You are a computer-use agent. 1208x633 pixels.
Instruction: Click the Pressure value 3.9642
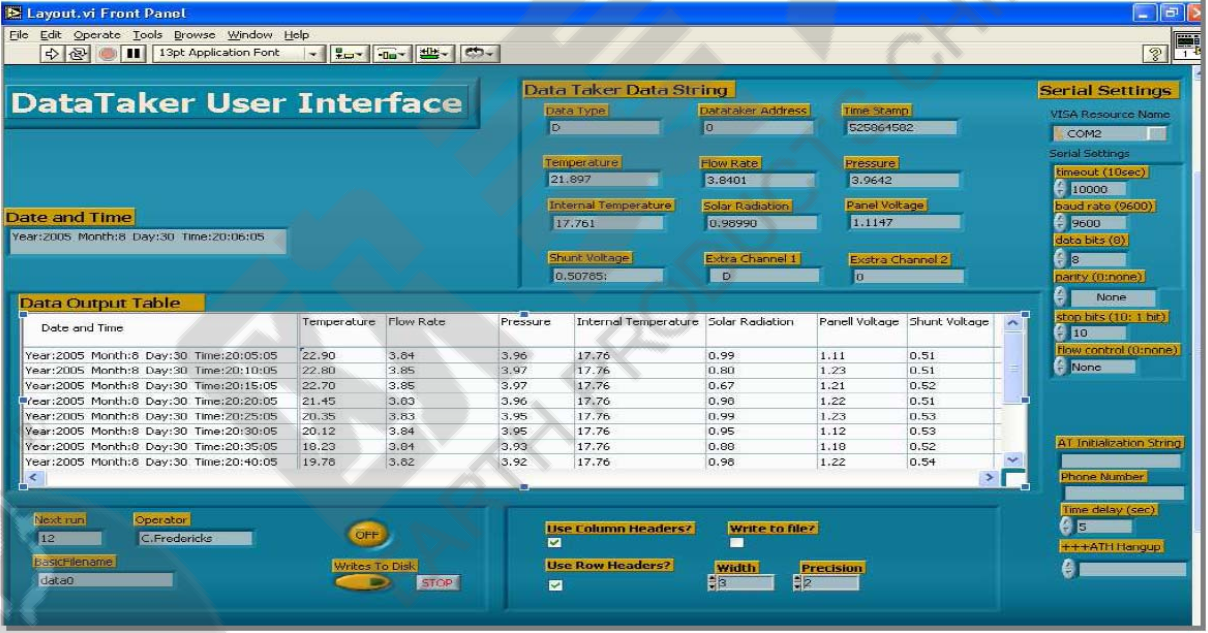coord(904,180)
